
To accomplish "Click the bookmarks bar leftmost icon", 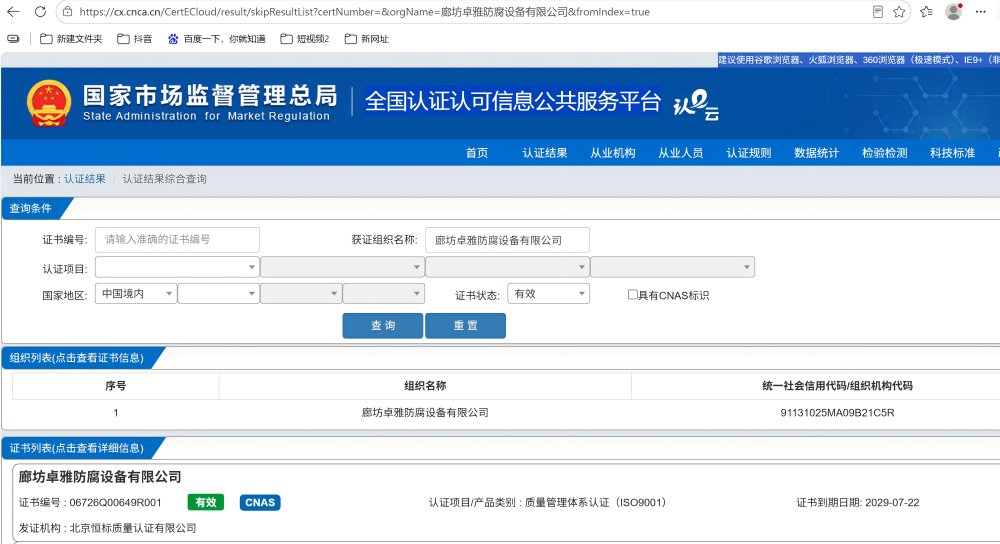I will pos(13,39).
